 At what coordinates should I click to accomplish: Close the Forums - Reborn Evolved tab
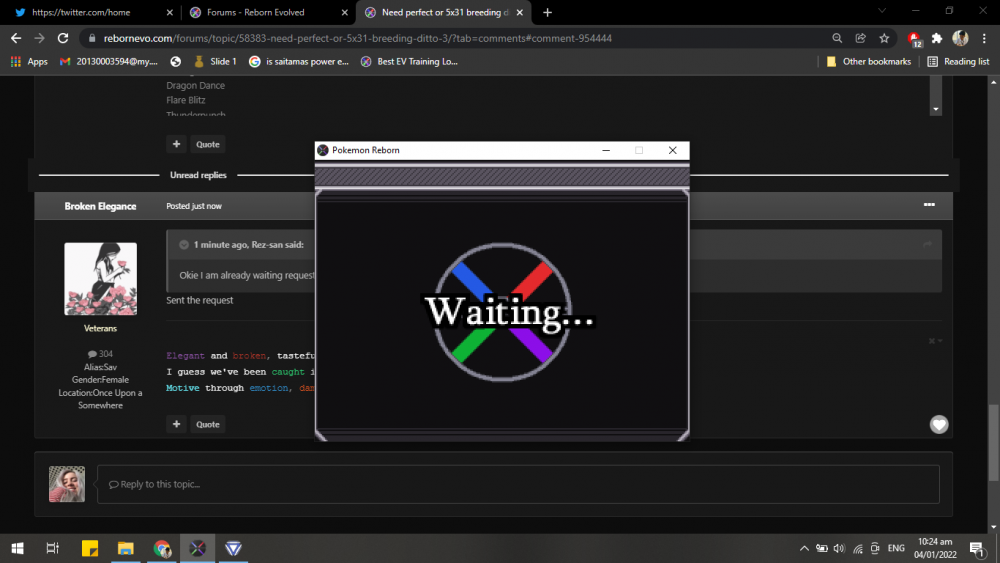(x=344, y=12)
